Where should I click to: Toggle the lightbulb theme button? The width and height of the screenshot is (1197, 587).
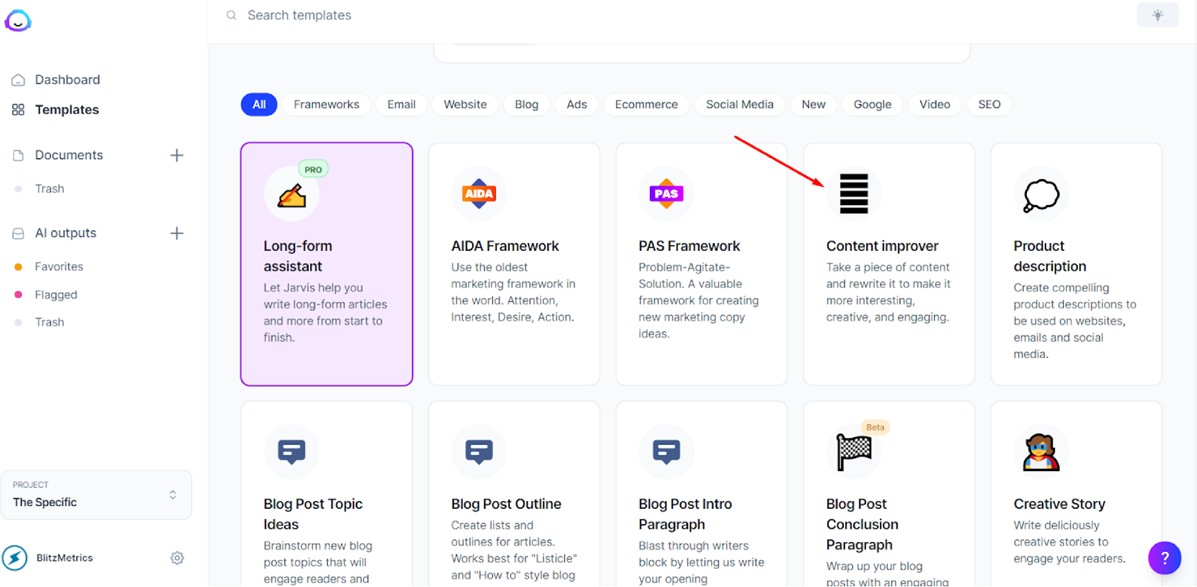[x=1157, y=15]
